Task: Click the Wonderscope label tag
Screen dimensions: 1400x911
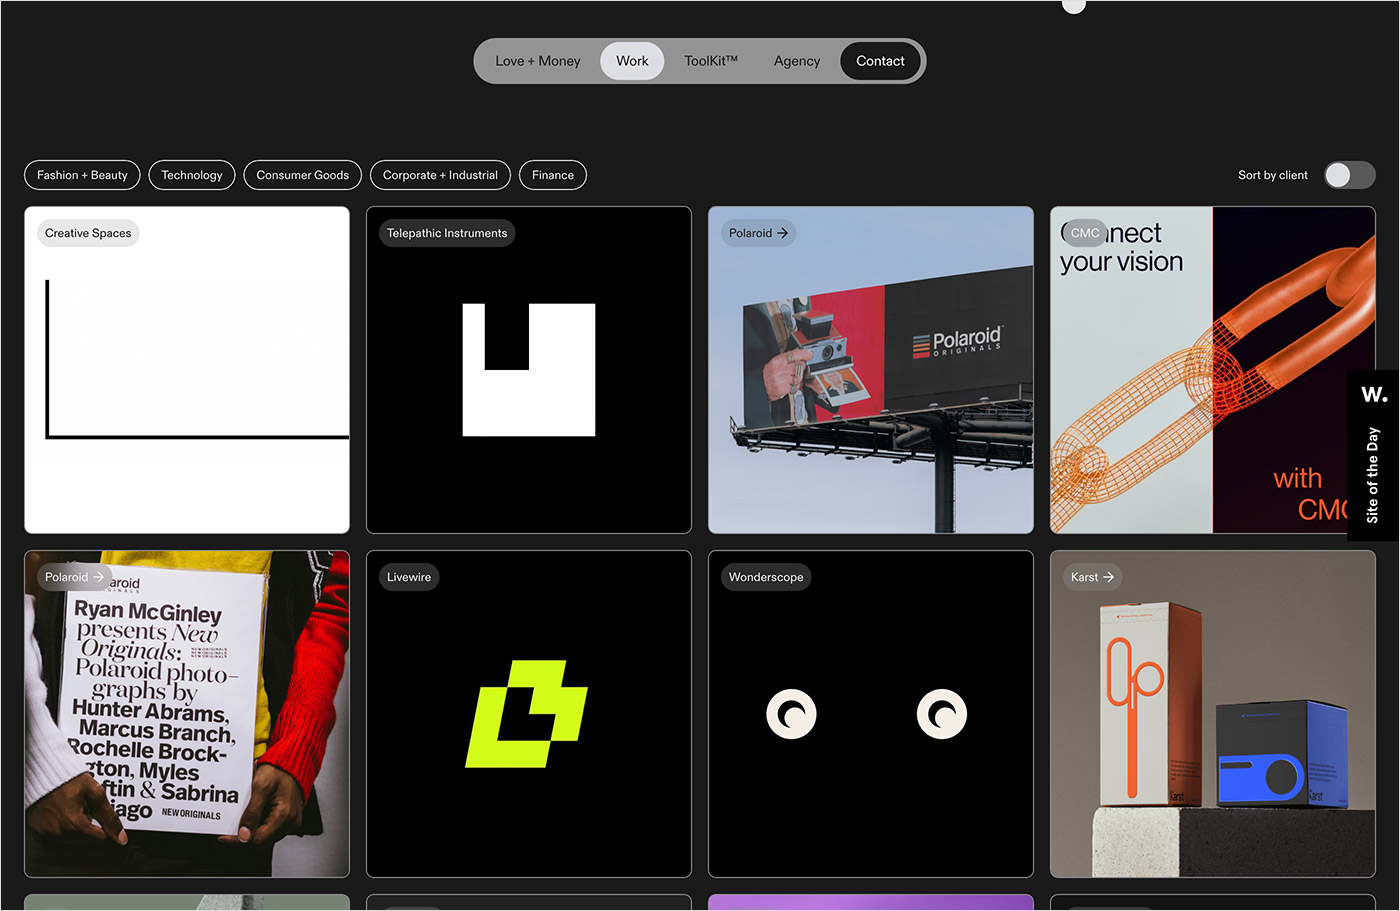Action: [766, 577]
